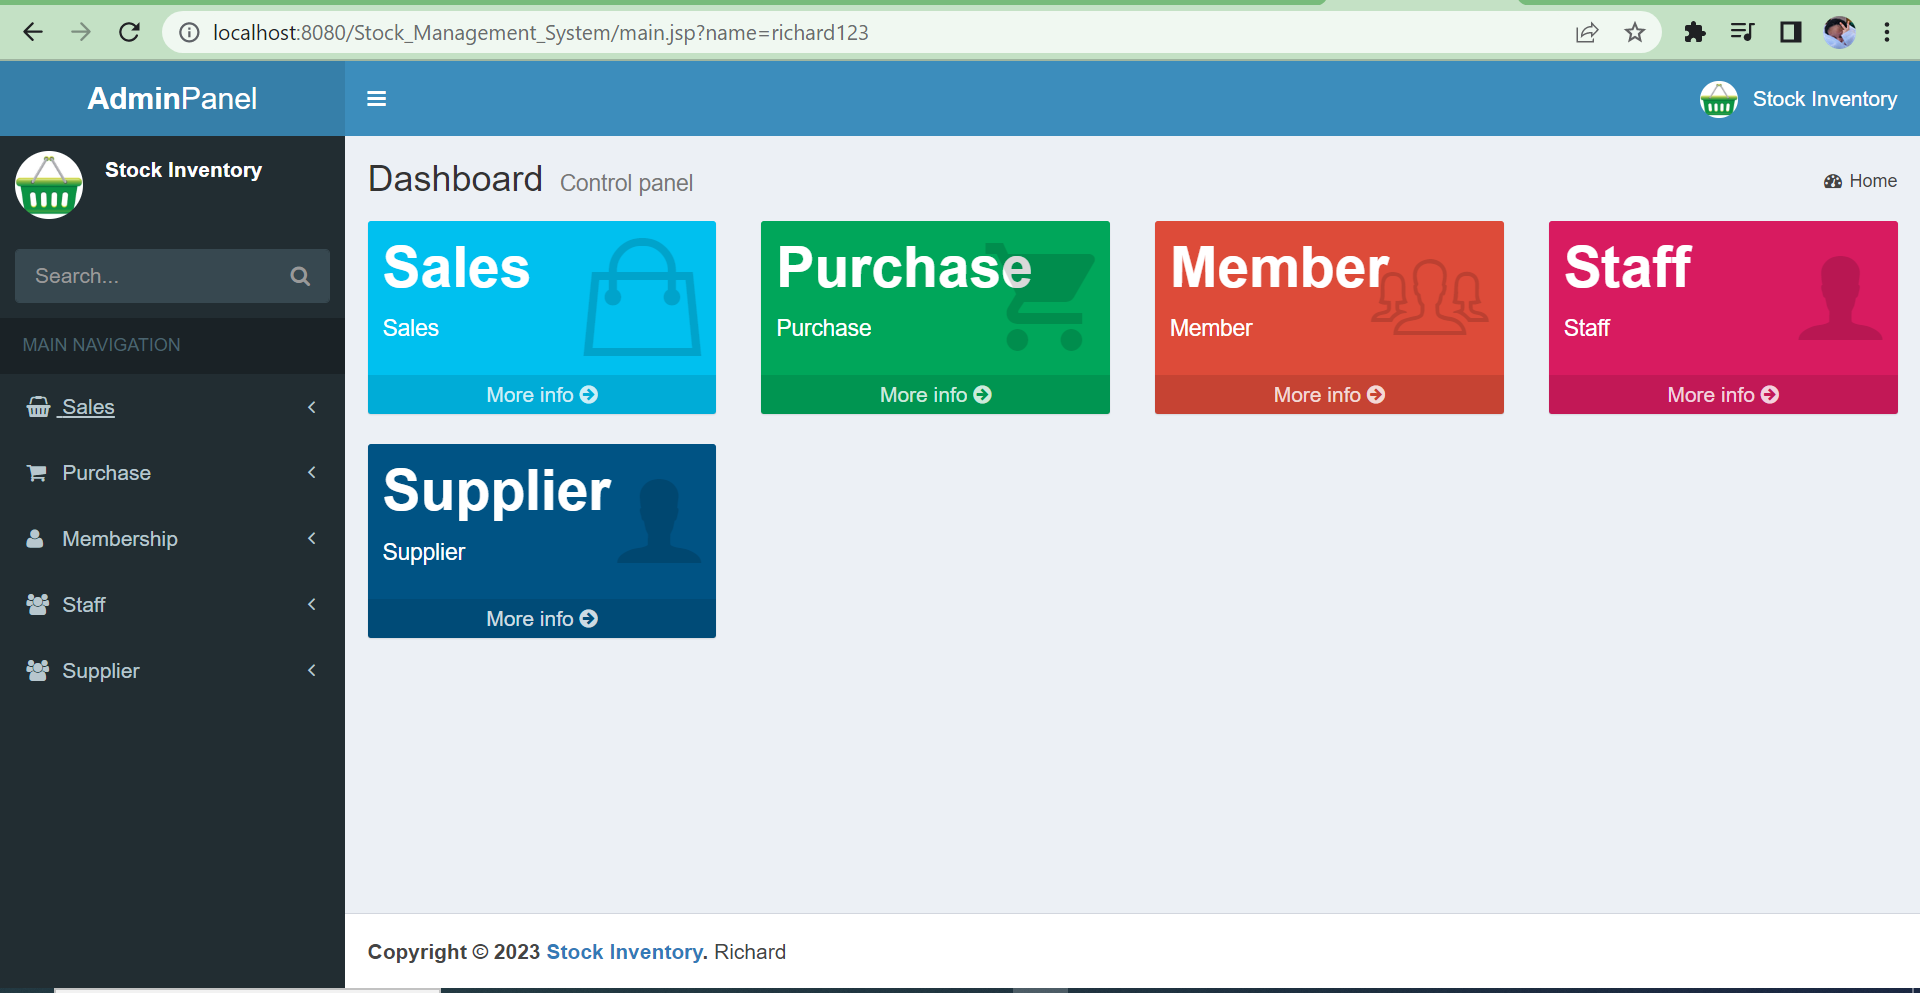Select Staff in the sidebar navigation
The width and height of the screenshot is (1920, 993).
click(84, 604)
